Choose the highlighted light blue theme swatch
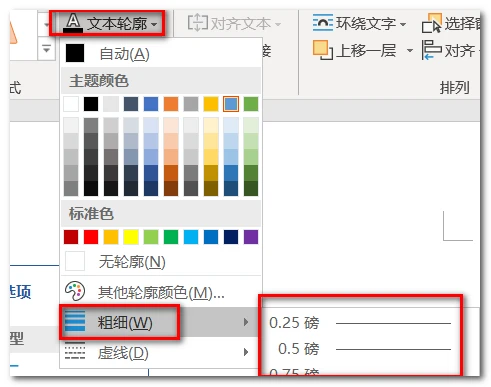 (231, 104)
